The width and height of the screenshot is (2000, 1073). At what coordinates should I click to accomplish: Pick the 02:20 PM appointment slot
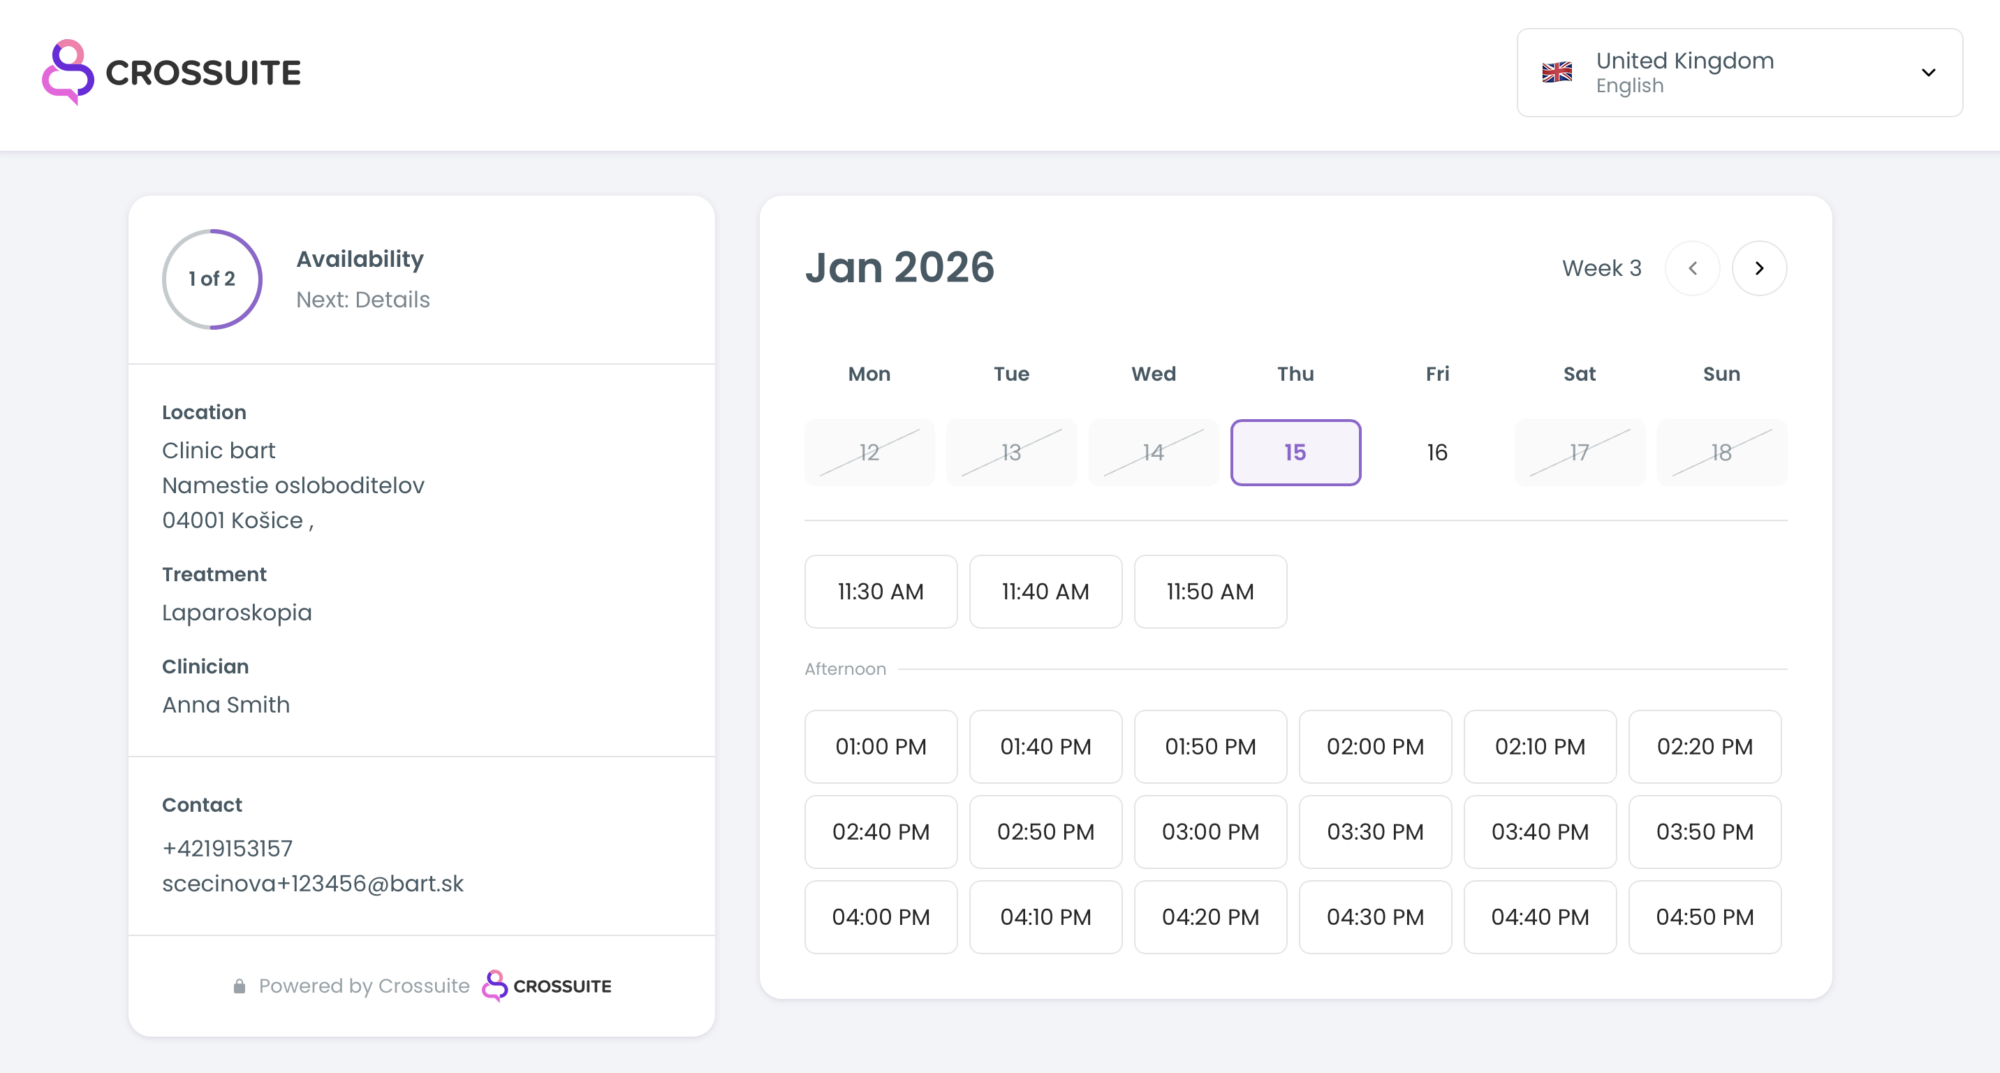click(x=1704, y=747)
